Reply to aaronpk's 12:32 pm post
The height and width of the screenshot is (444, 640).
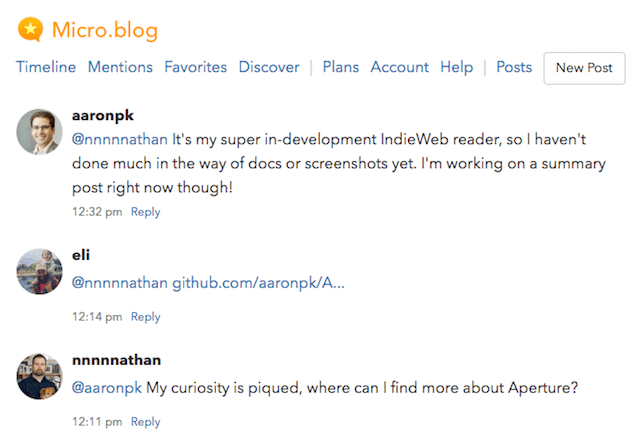(x=146, y=212)
